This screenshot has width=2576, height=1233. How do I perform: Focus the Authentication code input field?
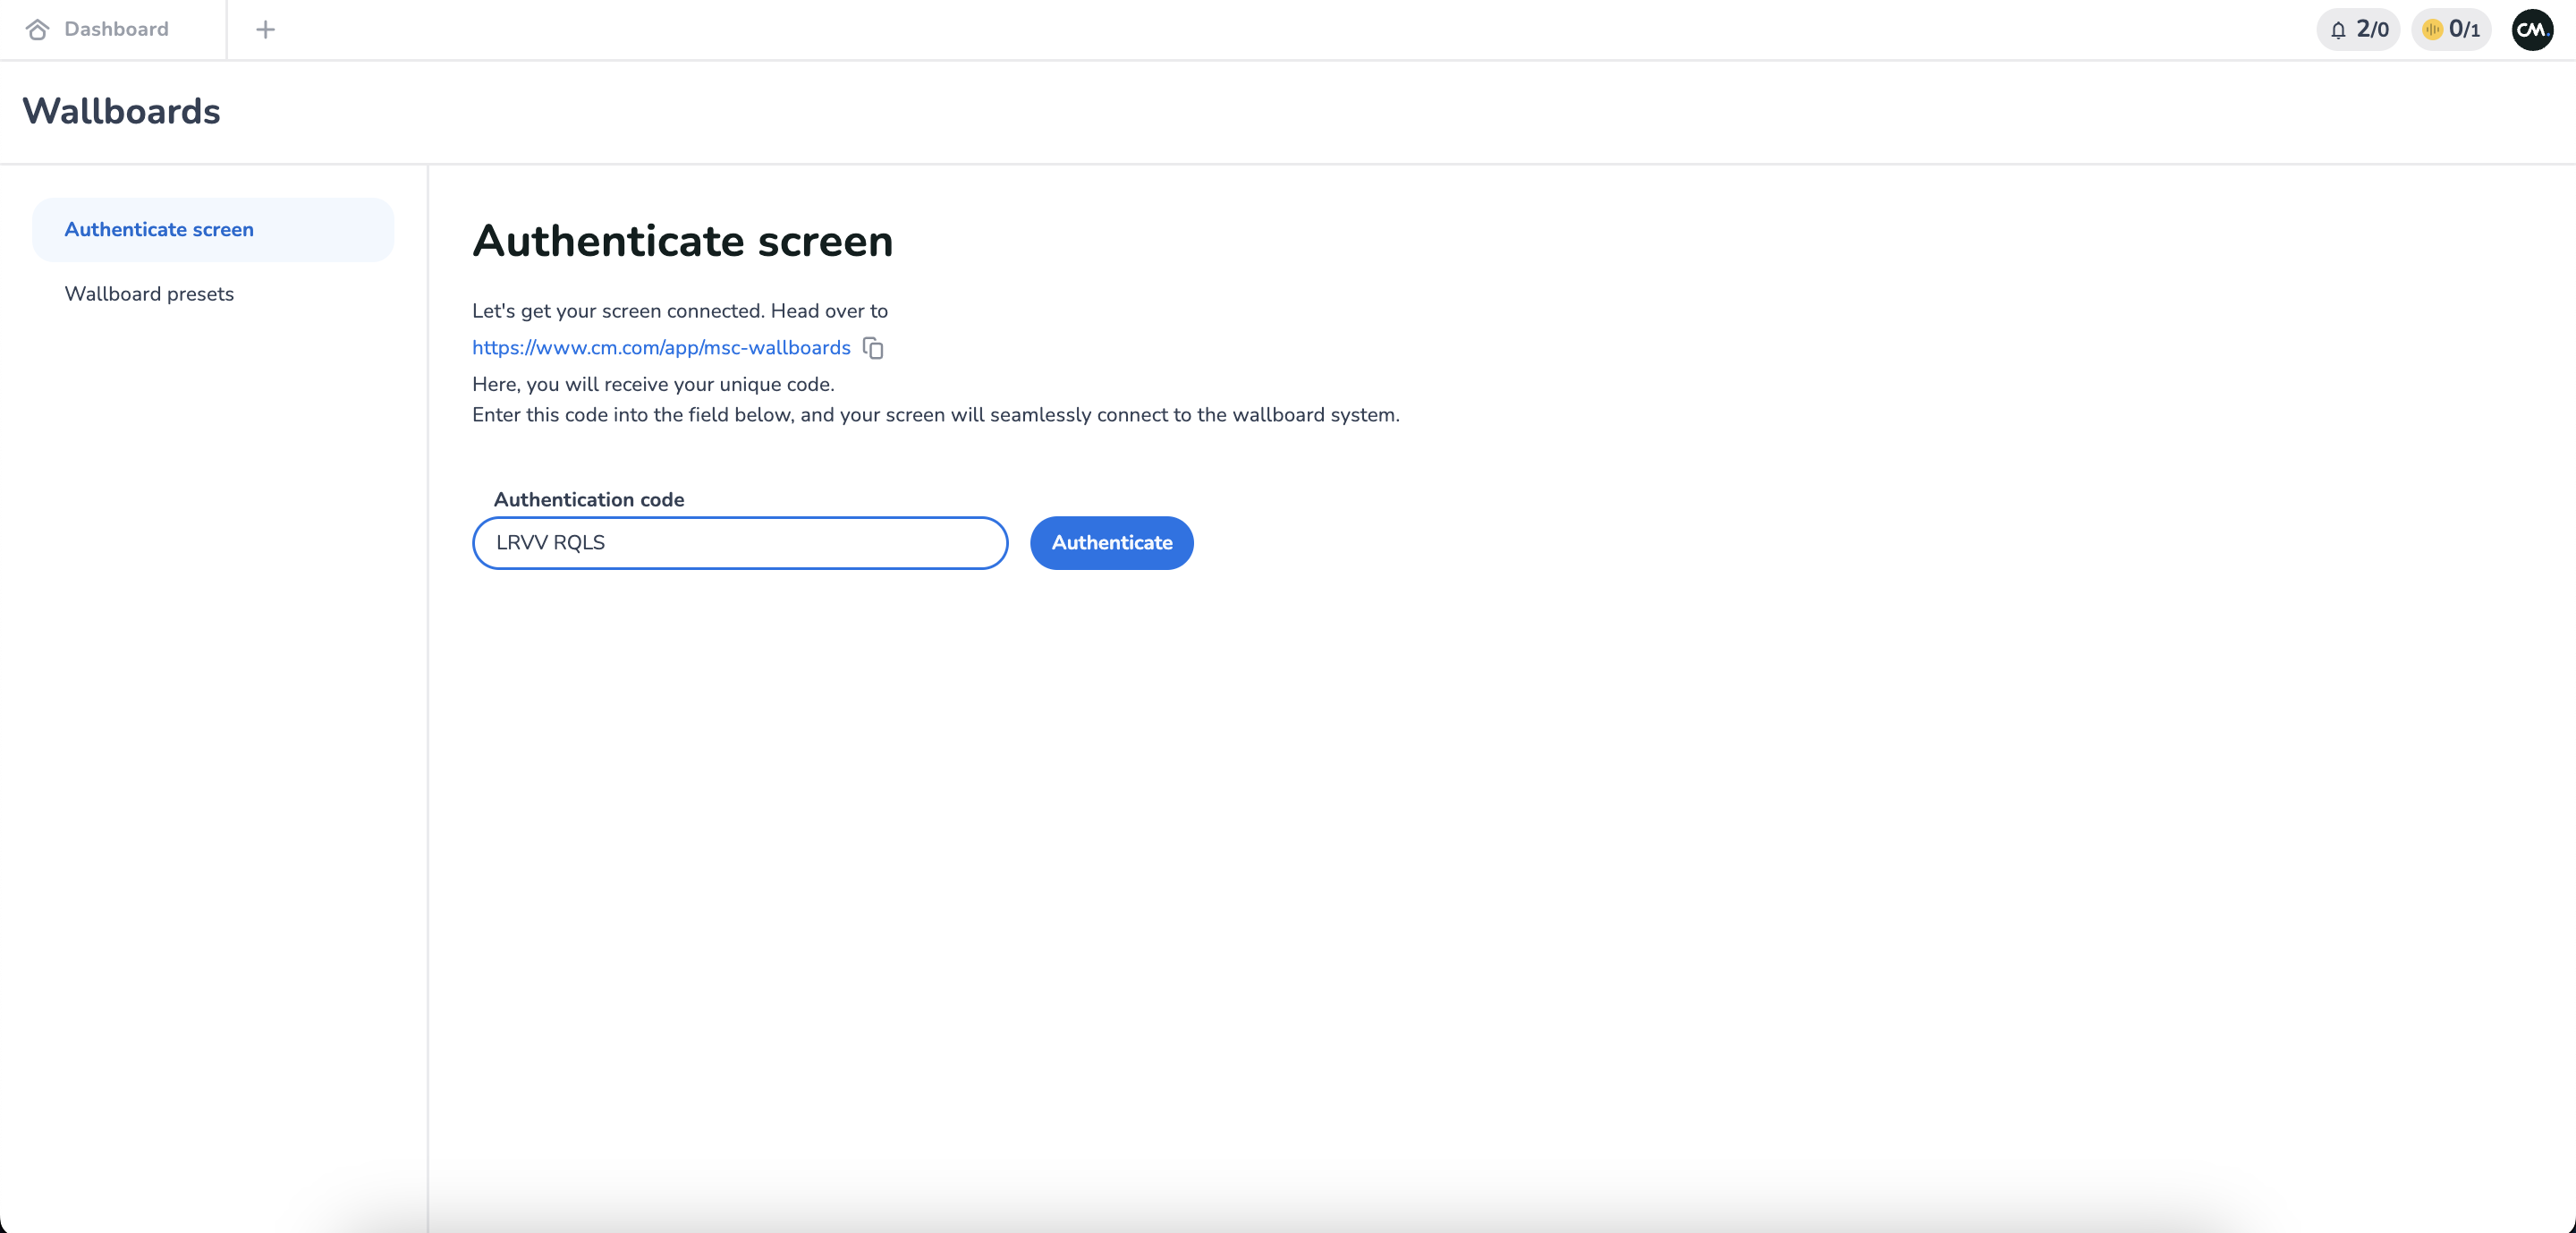click(740, 543)
